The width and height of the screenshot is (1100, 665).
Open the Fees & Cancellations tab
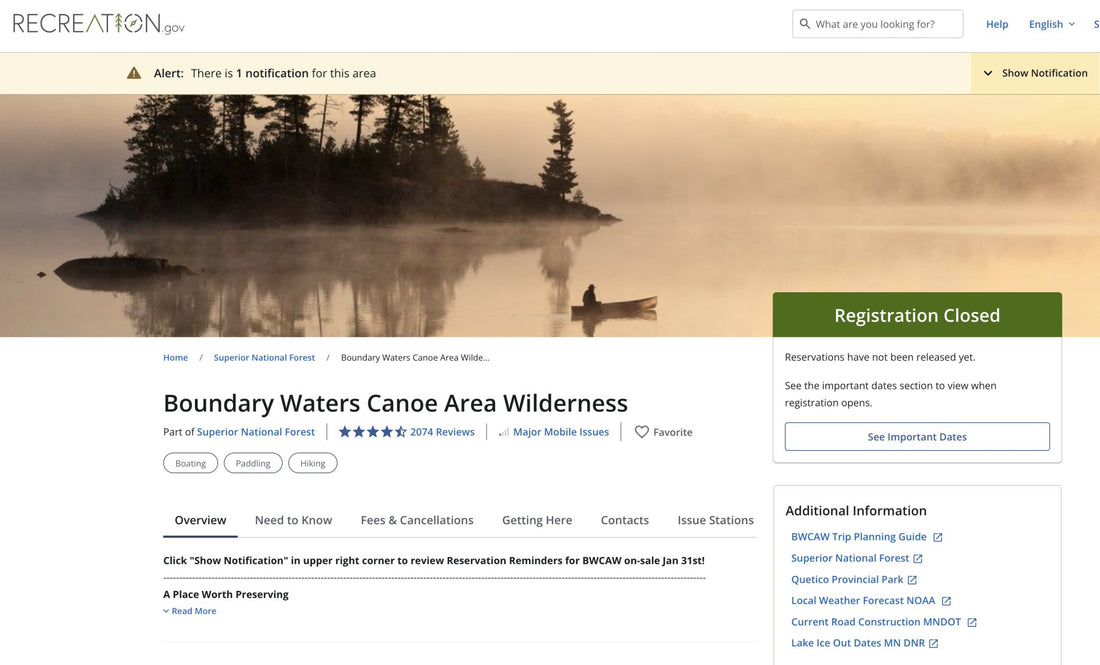pyautogui.click(x=417, y=520)
